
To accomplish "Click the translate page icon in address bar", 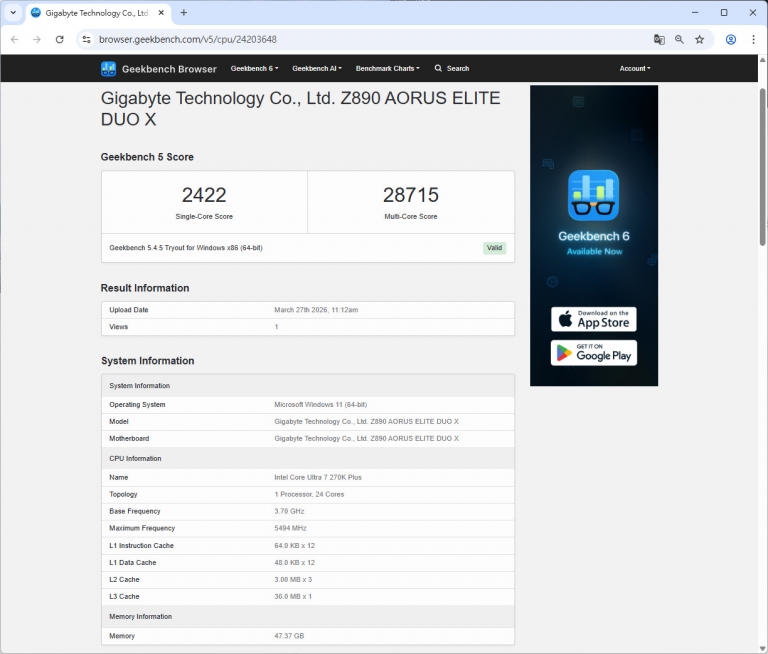I will coord(659,39).
